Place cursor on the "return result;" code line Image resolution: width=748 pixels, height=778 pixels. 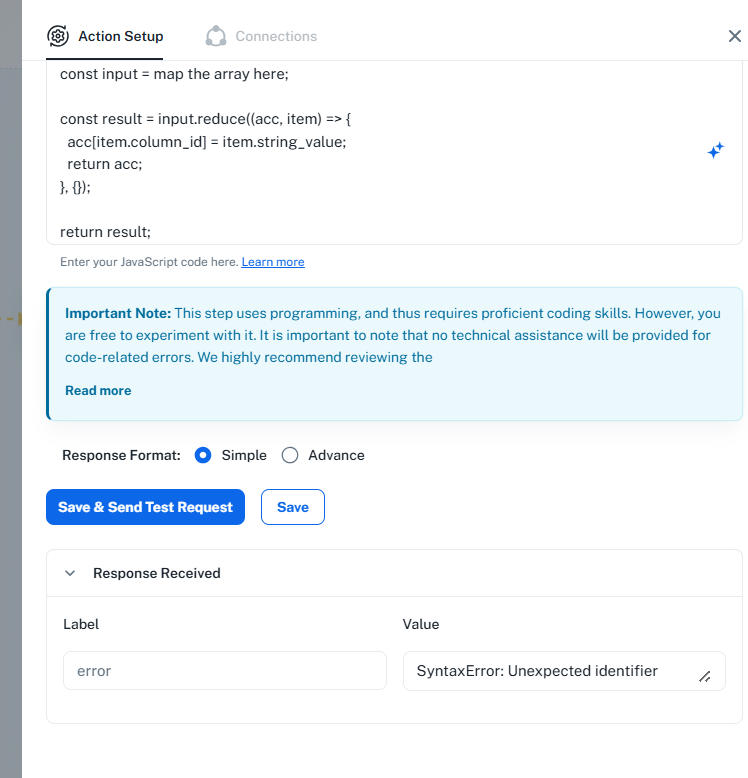coord(105,232)
